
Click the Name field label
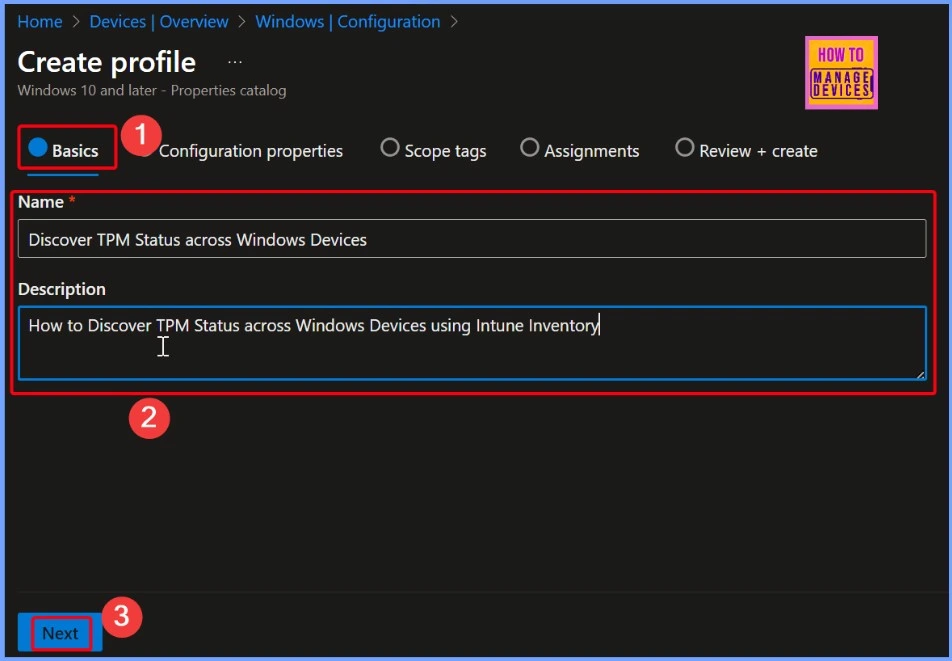[x=41, y=202]
